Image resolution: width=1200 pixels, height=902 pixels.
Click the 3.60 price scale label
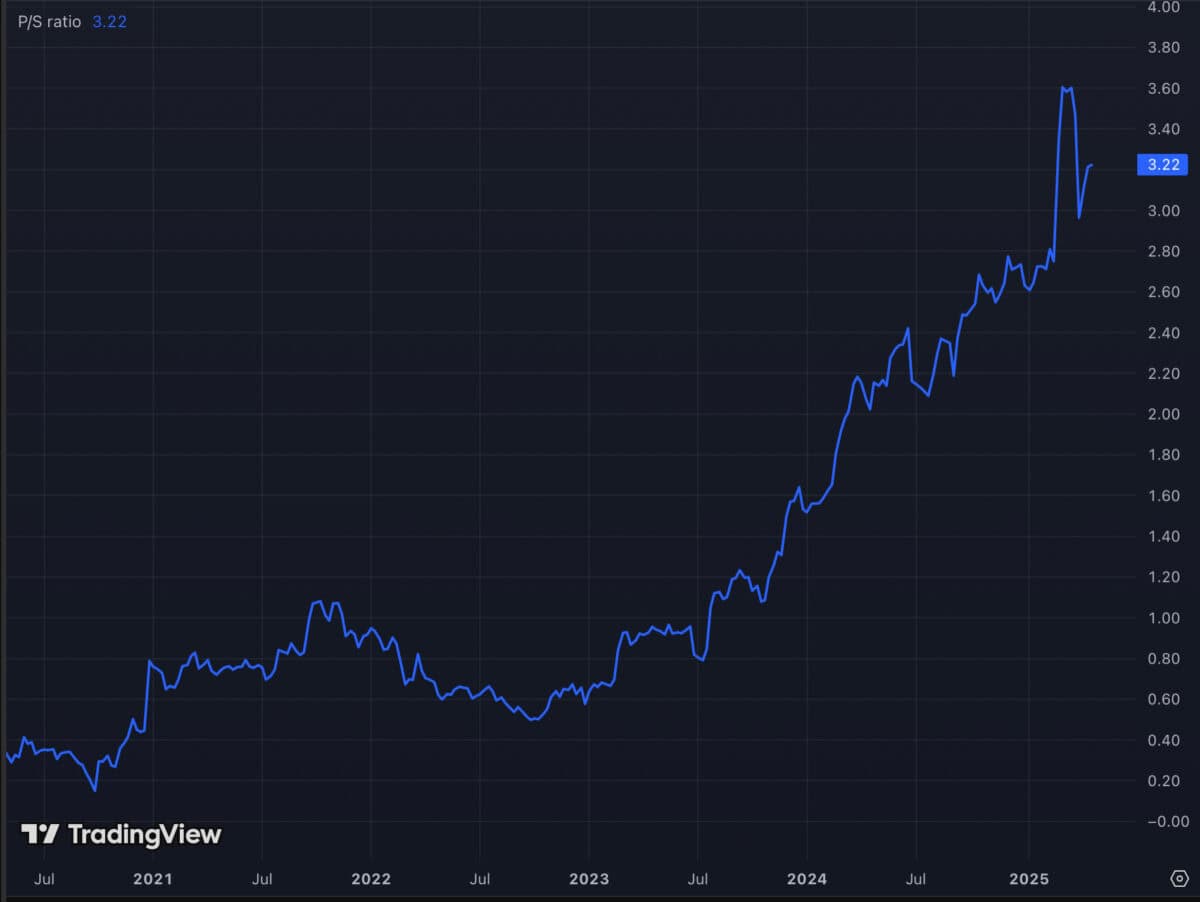1163,89
